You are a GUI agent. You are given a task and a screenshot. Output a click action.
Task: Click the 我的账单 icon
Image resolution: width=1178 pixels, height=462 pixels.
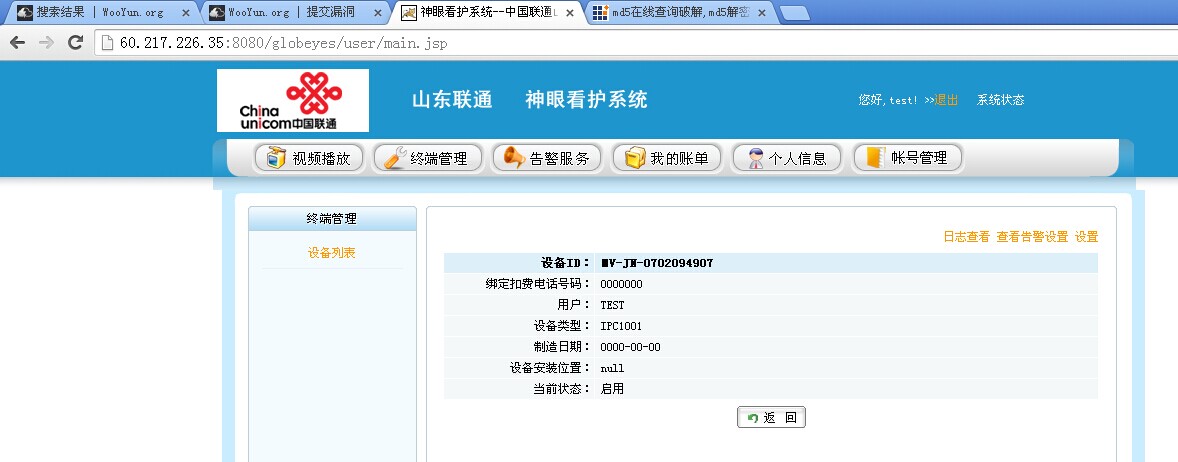(635, 158)
